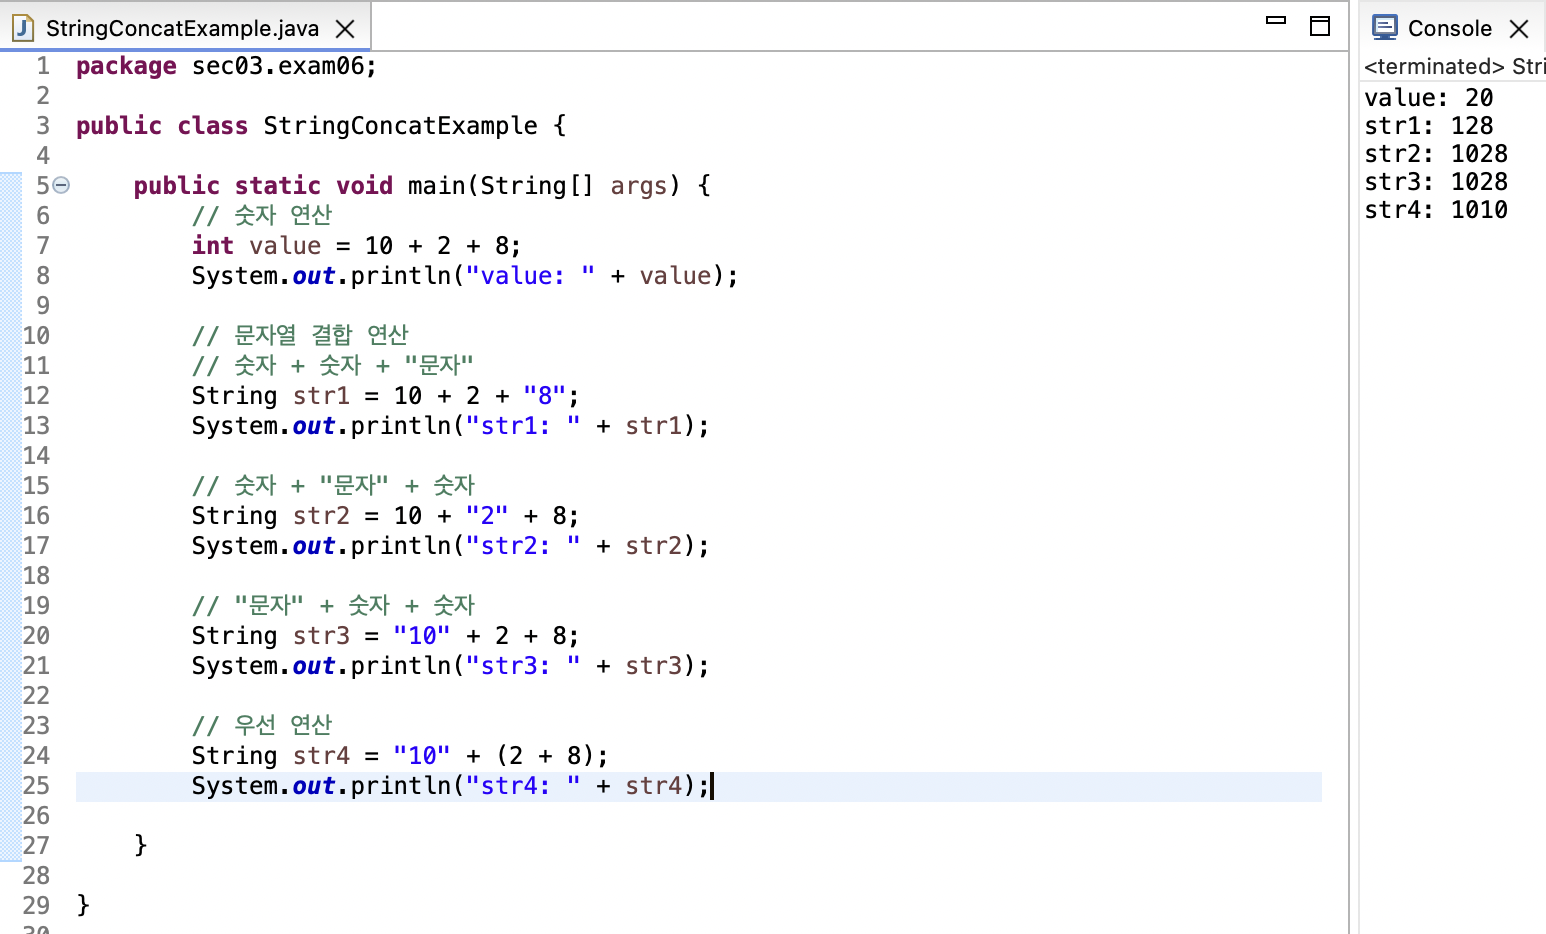
Task: Click the 'String str3' declaration line
Action: 385,636
